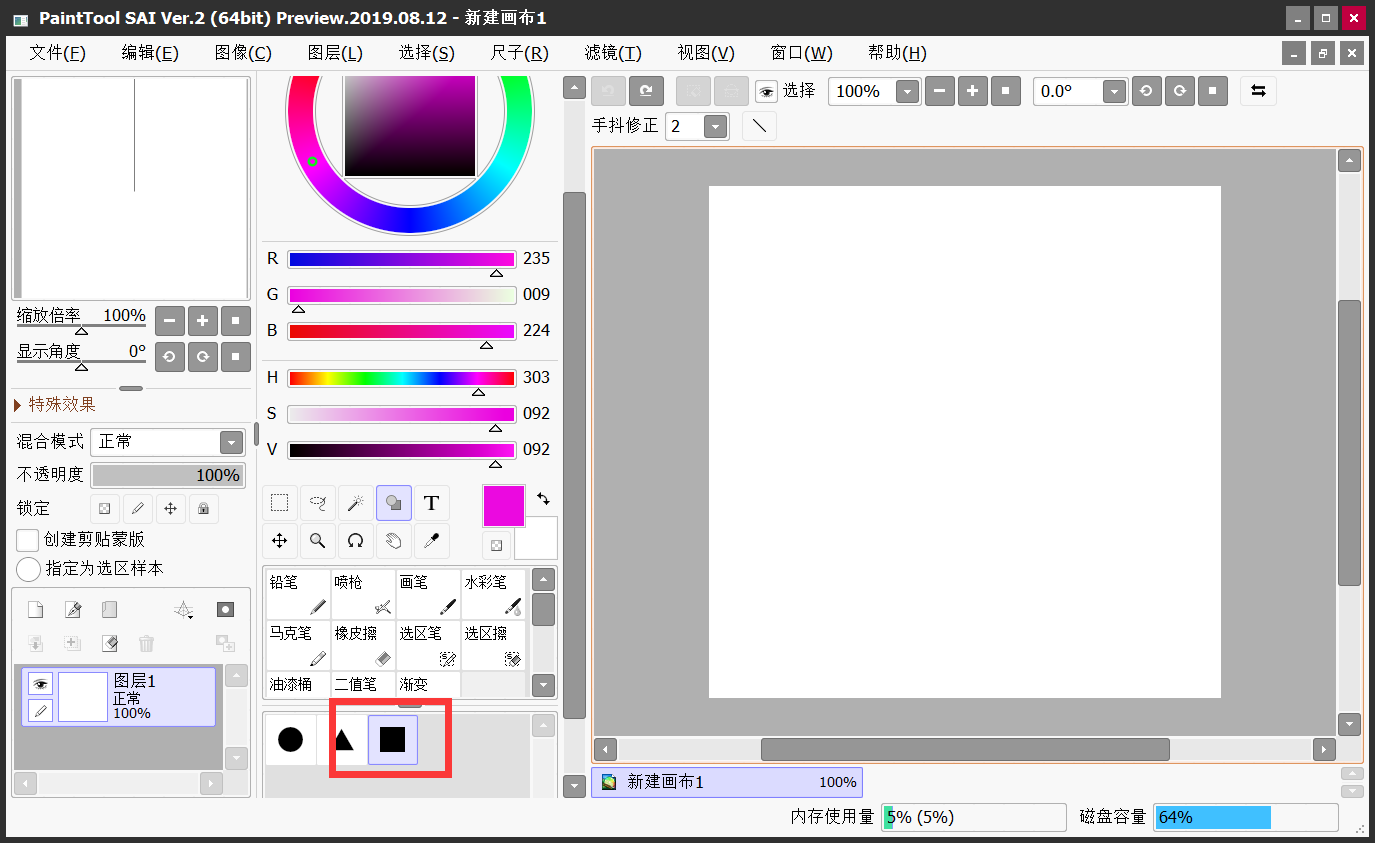The width and height of the screenshot is (1375, 843).
Task: Switch to 新建画布1 canvas tab
Action: (x=727, y=782)
